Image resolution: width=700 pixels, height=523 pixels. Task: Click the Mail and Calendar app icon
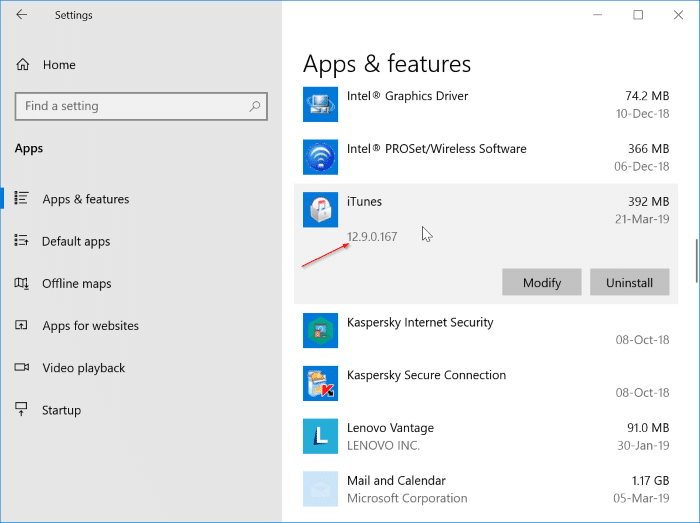[x=320, y=489]
